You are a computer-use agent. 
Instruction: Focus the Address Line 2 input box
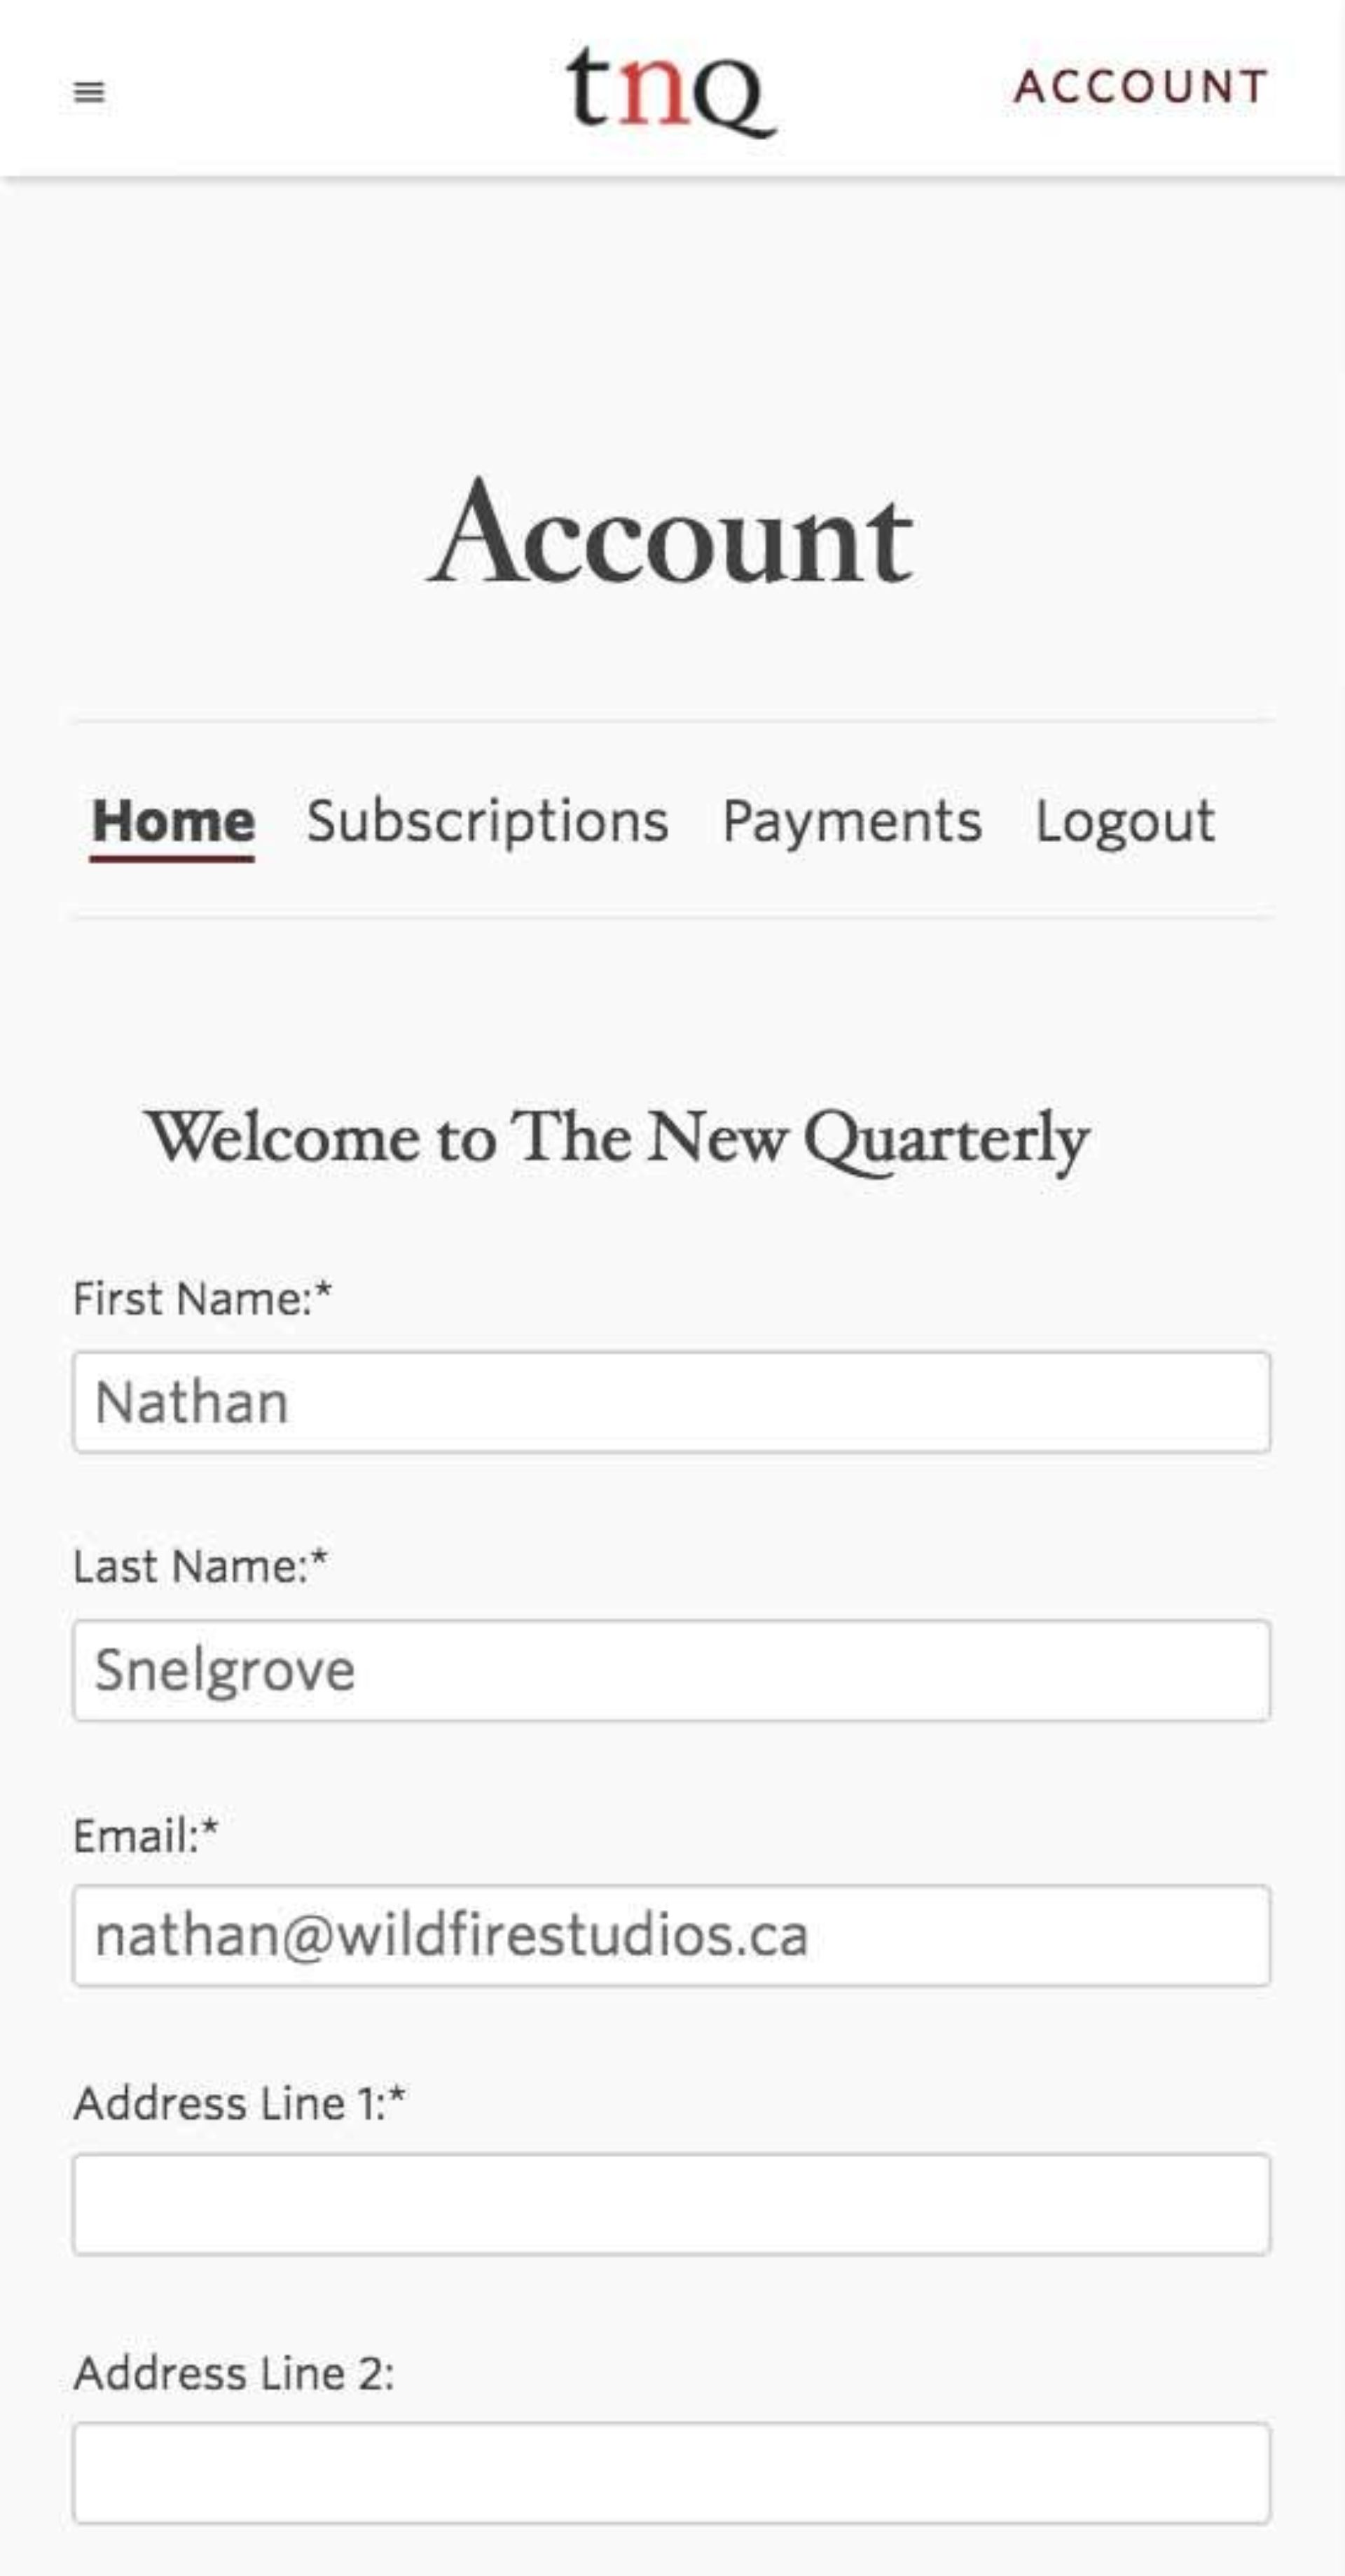(672, 2473)
